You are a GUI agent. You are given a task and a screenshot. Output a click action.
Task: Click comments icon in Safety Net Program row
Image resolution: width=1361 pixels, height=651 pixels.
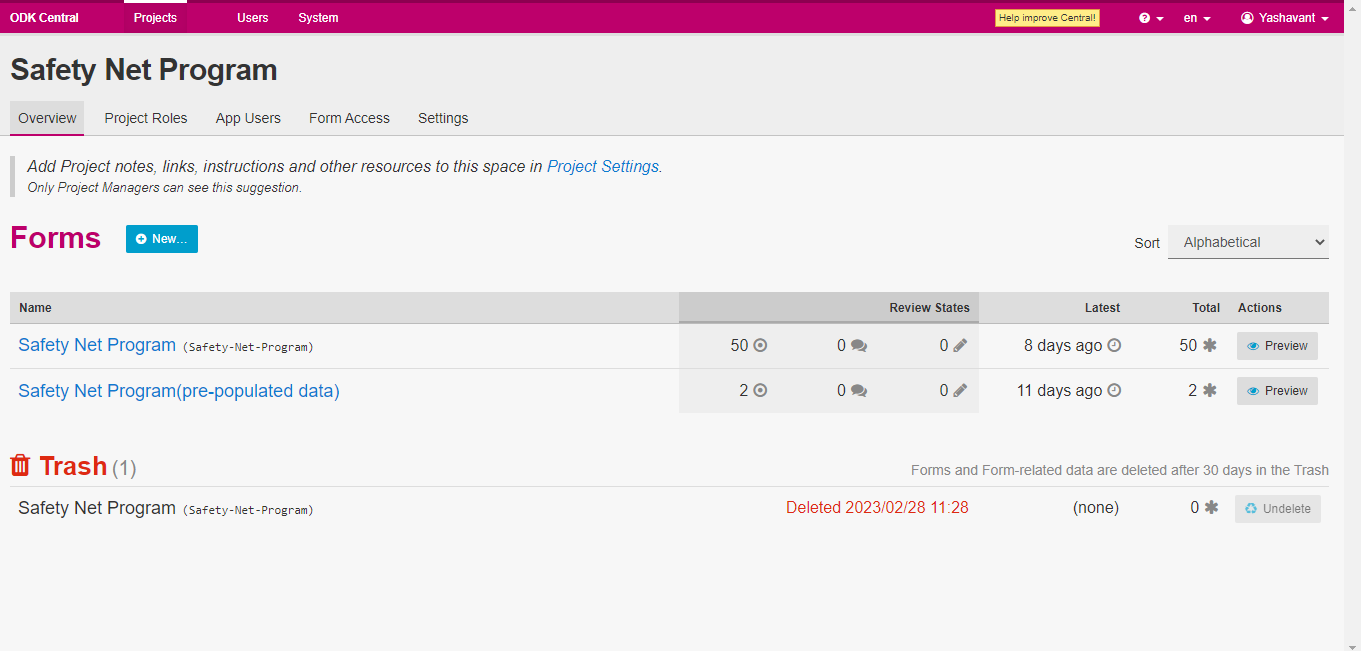[858, 346]
